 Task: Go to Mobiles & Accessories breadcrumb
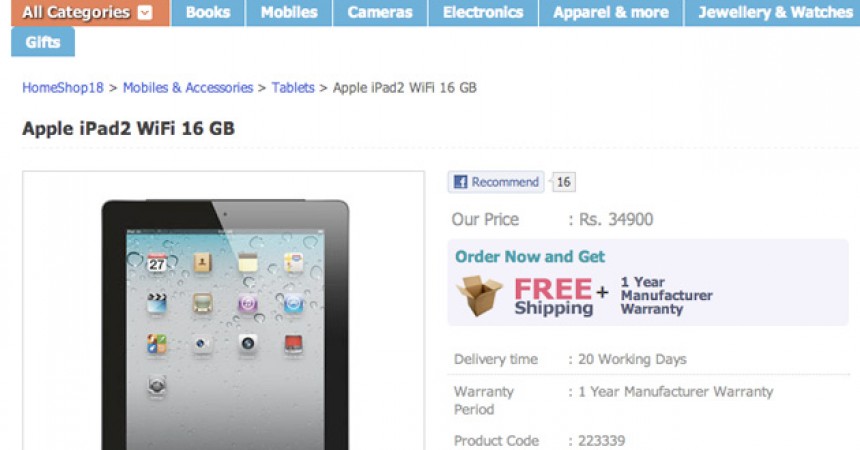[x=188, y=88]
